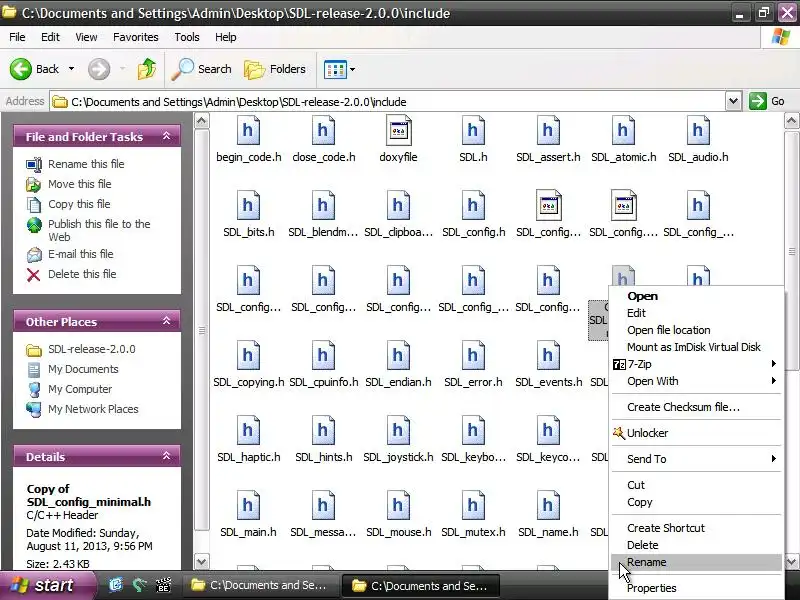800x600 pixels.
Task: Open the File menu
Action: click(17, 37)
